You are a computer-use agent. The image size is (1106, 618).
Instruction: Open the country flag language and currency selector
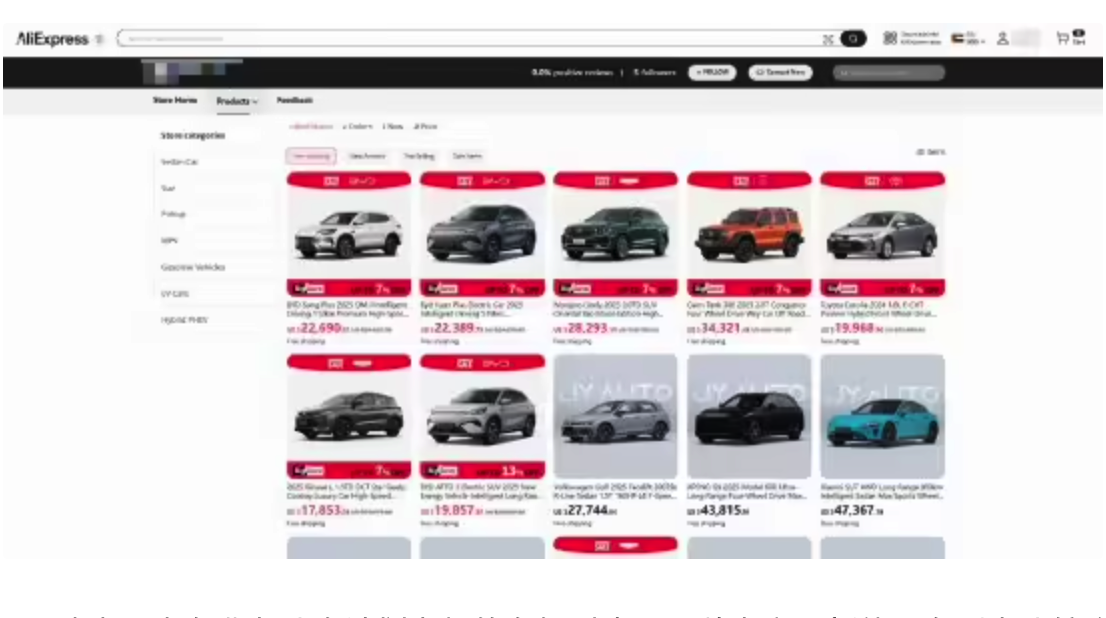point(967,38)
